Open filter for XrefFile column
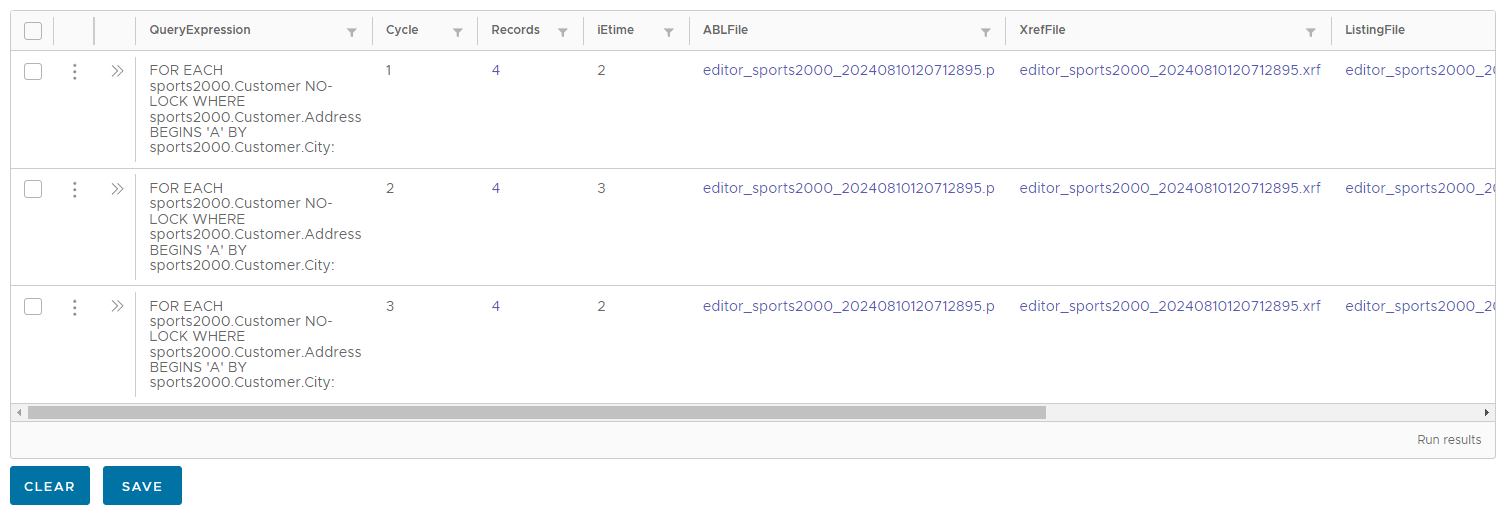 click(1310, 32)
